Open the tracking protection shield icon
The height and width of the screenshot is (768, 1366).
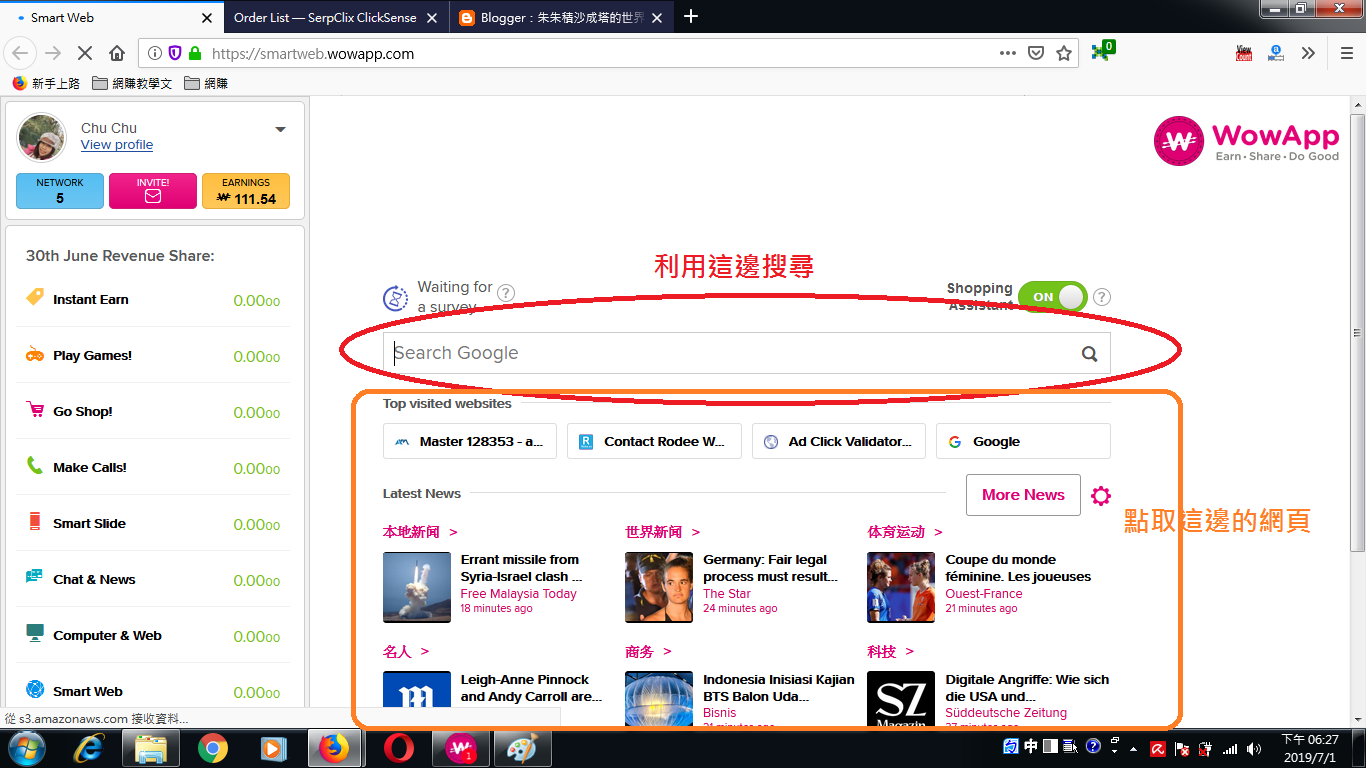tap(175, 54)
